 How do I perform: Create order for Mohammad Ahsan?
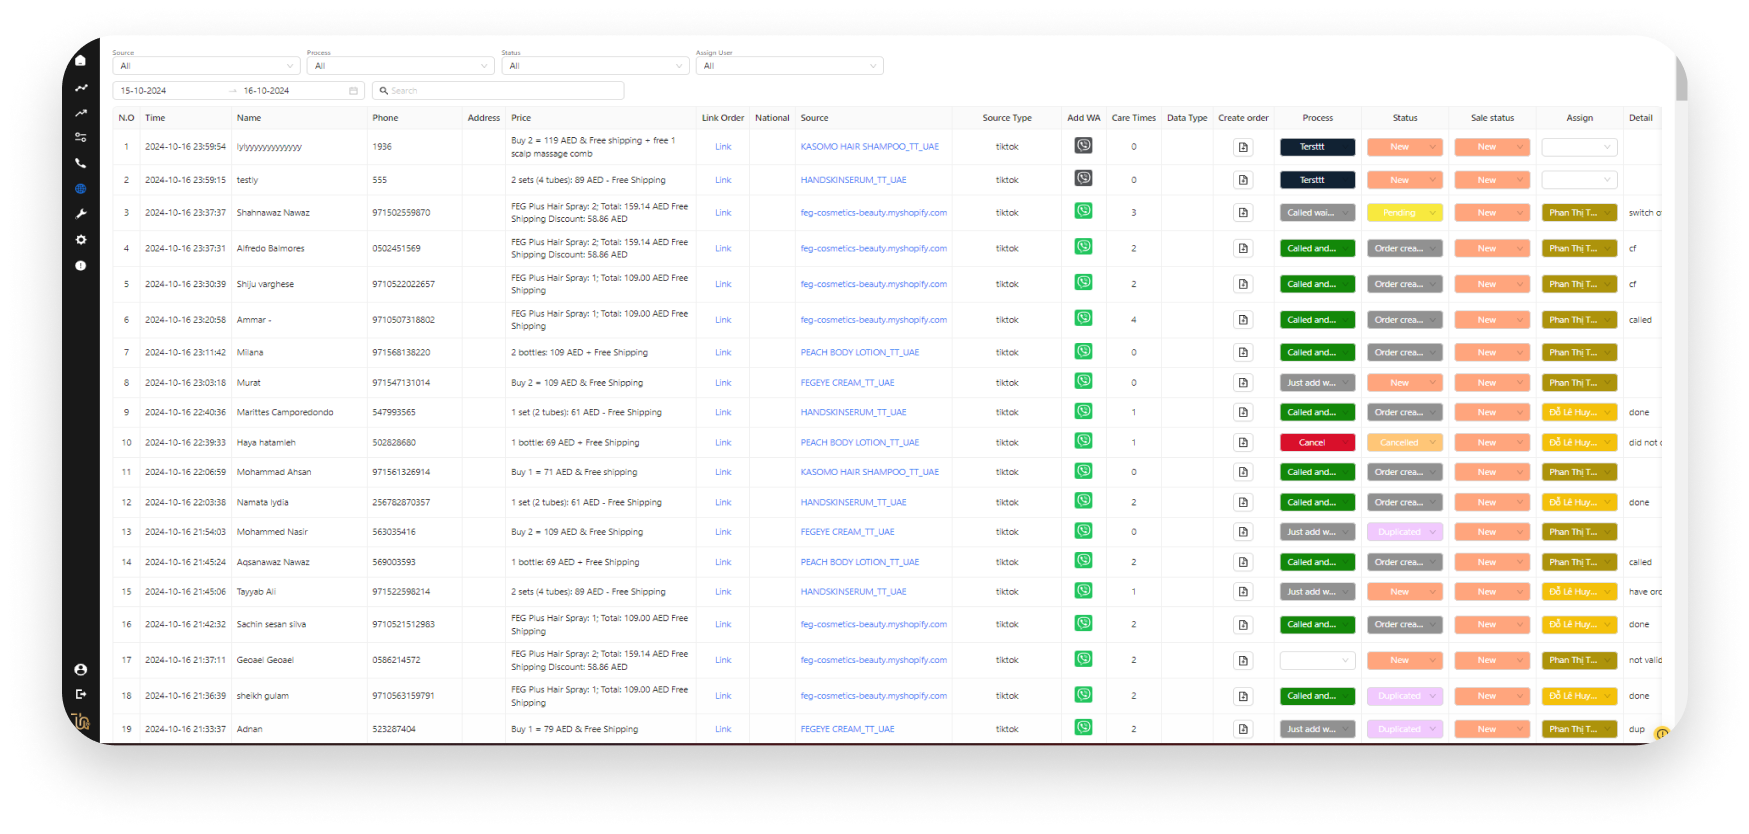pyautogui.click(x=1243, y=472)
